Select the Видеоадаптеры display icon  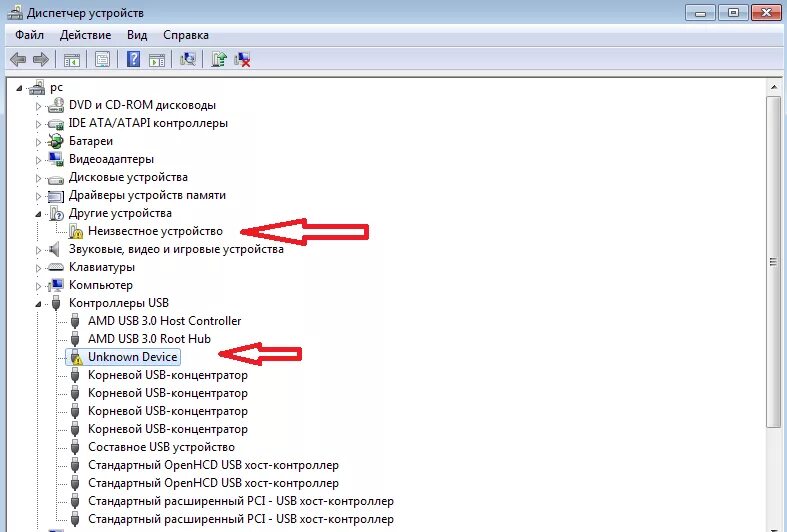56,159
